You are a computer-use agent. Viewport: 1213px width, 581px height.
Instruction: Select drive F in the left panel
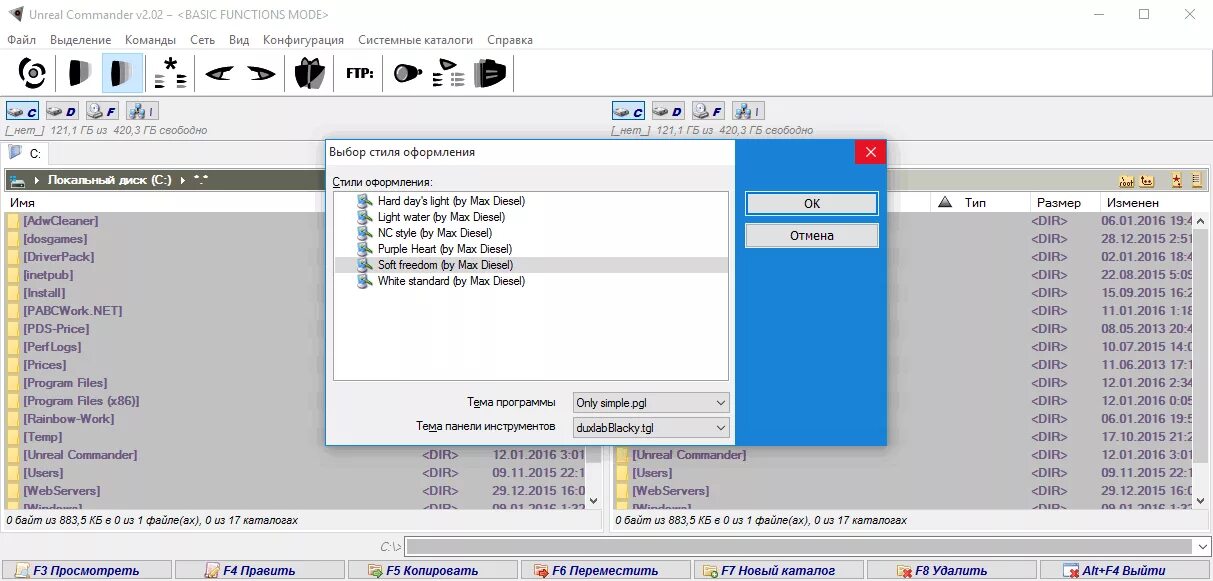102,111
